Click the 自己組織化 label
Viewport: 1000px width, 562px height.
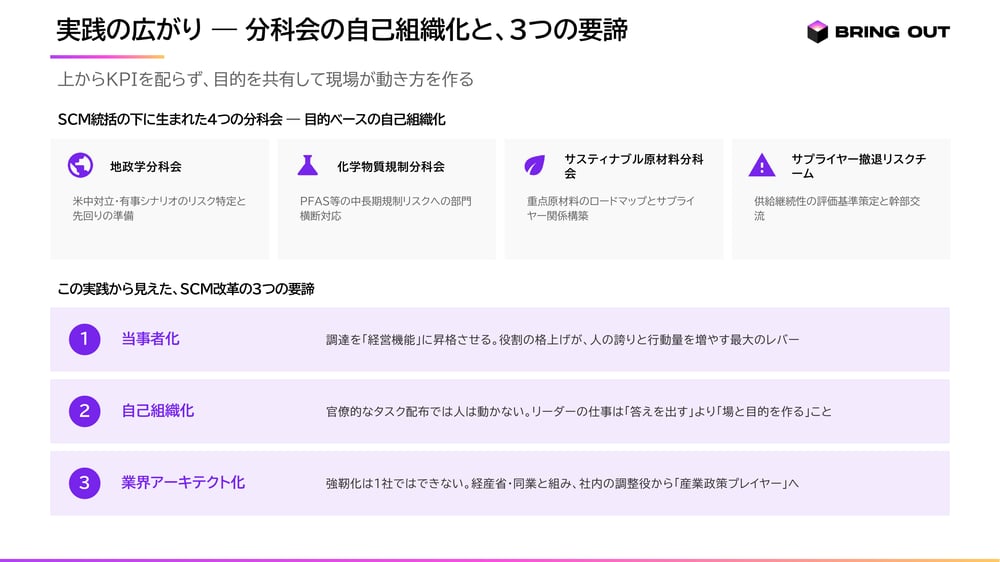click(x=158, y=411)
